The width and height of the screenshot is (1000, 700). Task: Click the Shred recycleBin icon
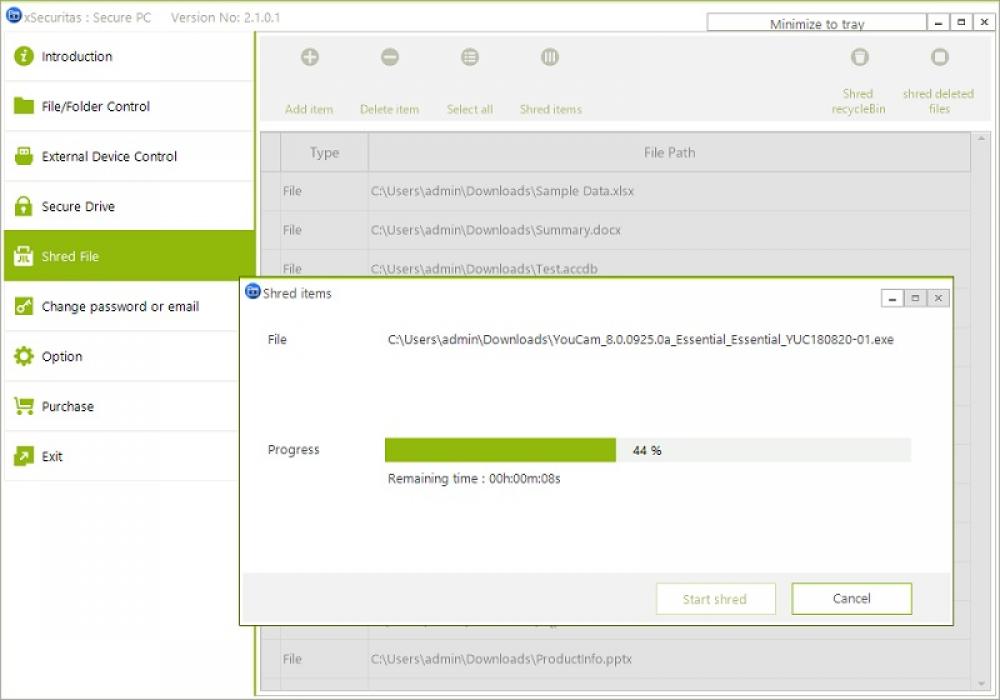[858, 58]
